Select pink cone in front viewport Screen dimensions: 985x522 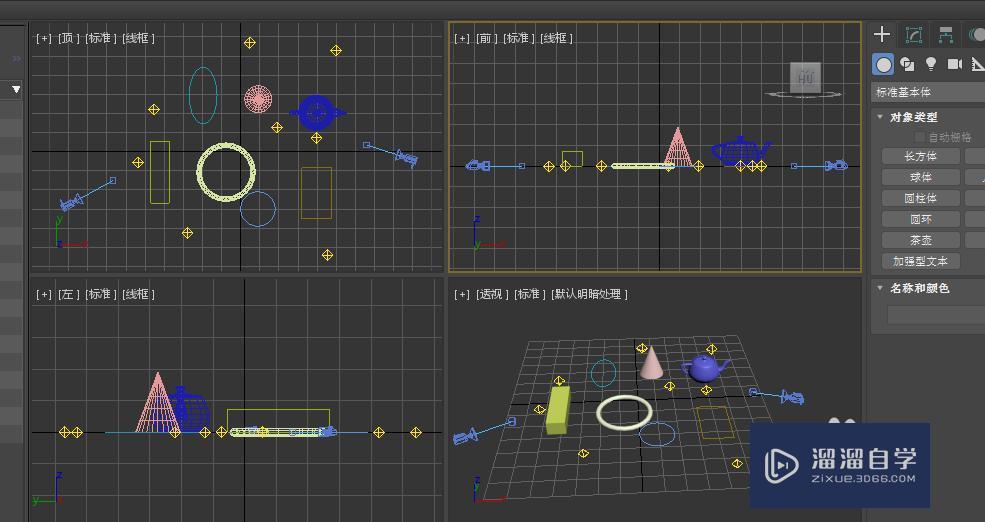point(678,148)
